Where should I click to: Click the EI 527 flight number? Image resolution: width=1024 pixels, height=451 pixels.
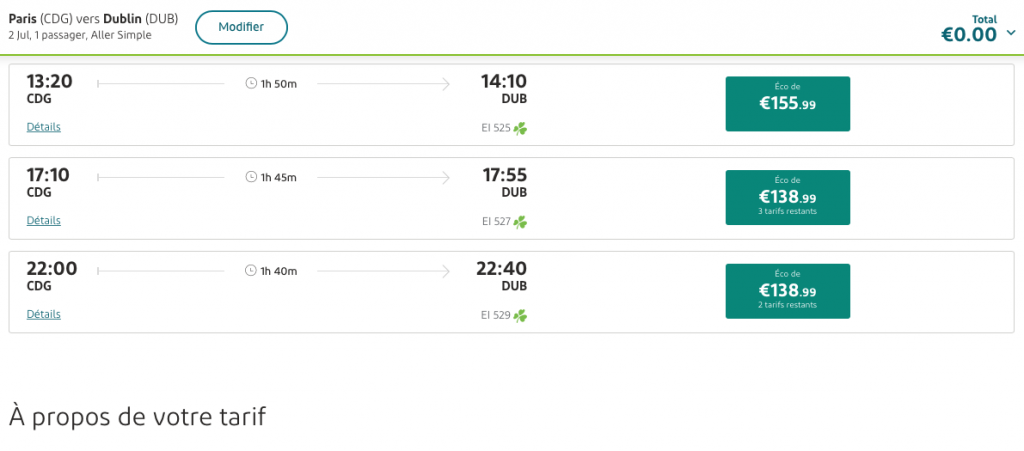[x=496, y=222]
